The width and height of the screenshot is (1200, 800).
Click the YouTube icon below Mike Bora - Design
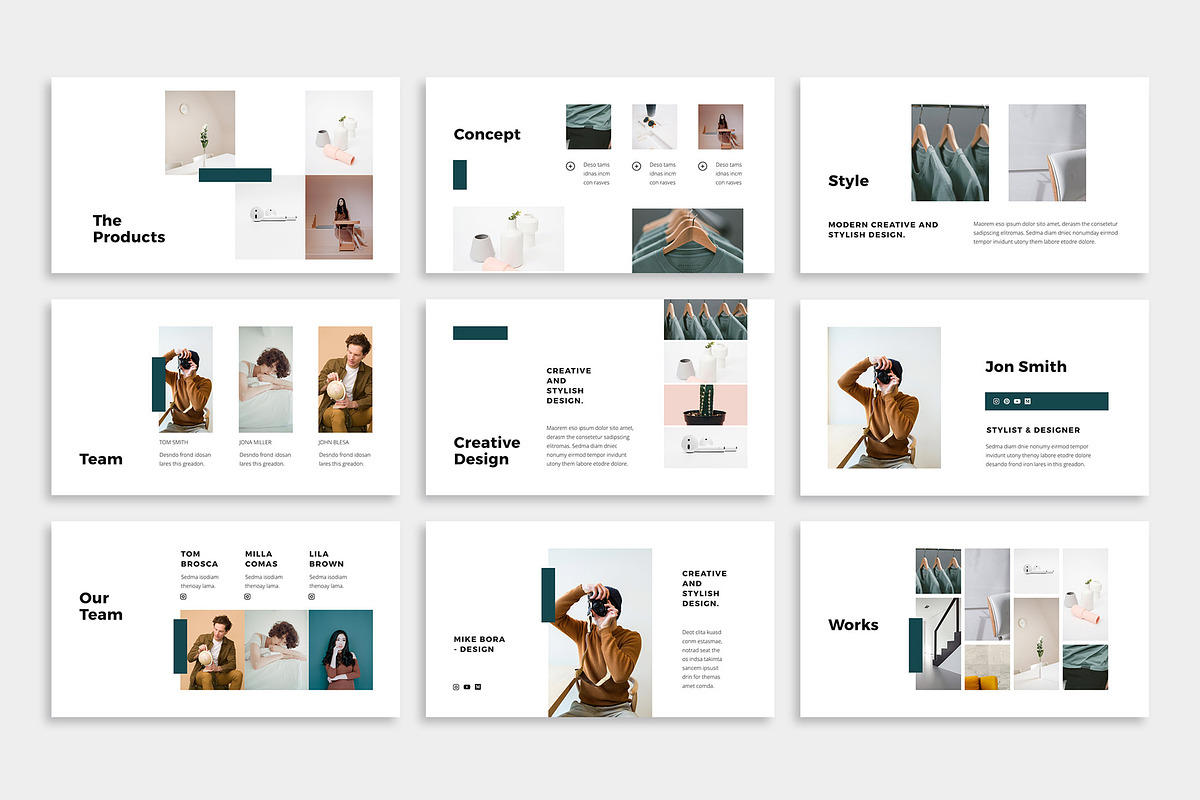tap(467, 687)
